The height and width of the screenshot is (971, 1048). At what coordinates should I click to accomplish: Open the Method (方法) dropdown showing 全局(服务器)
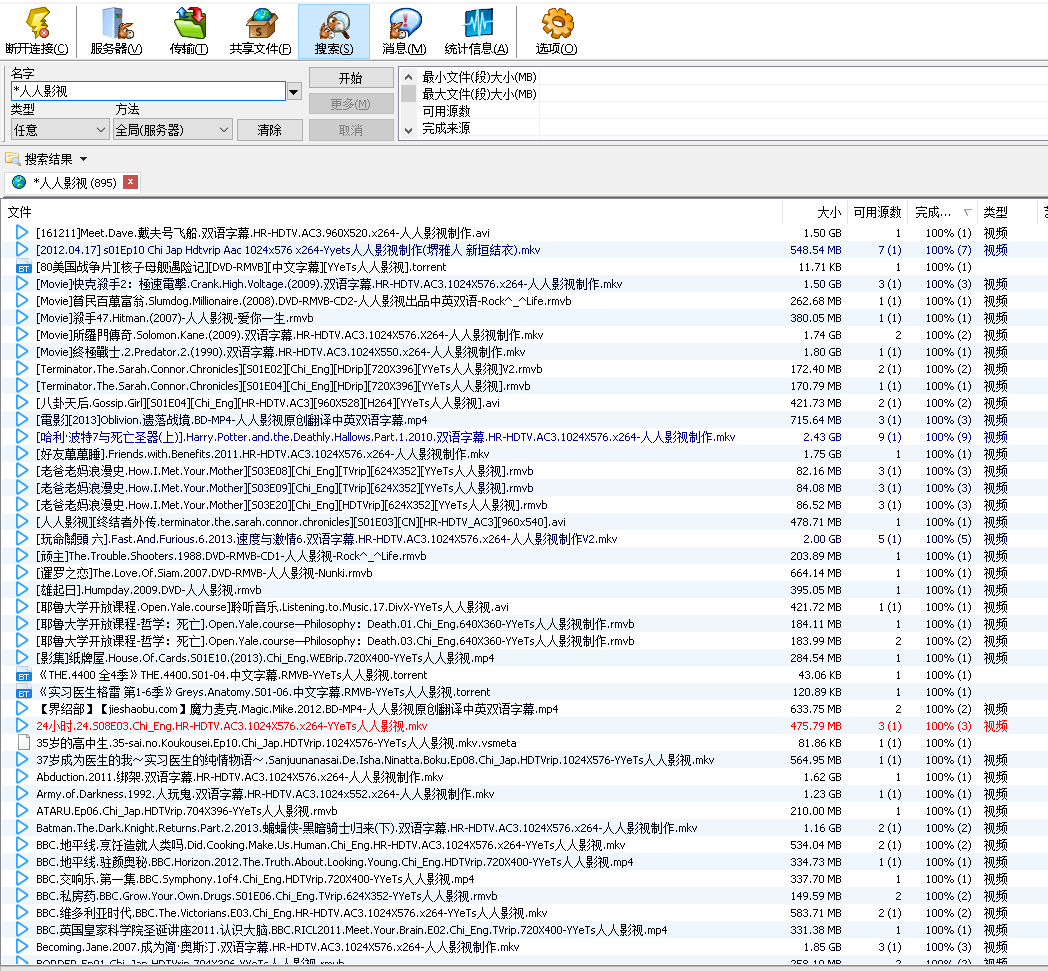pos(172,130)
